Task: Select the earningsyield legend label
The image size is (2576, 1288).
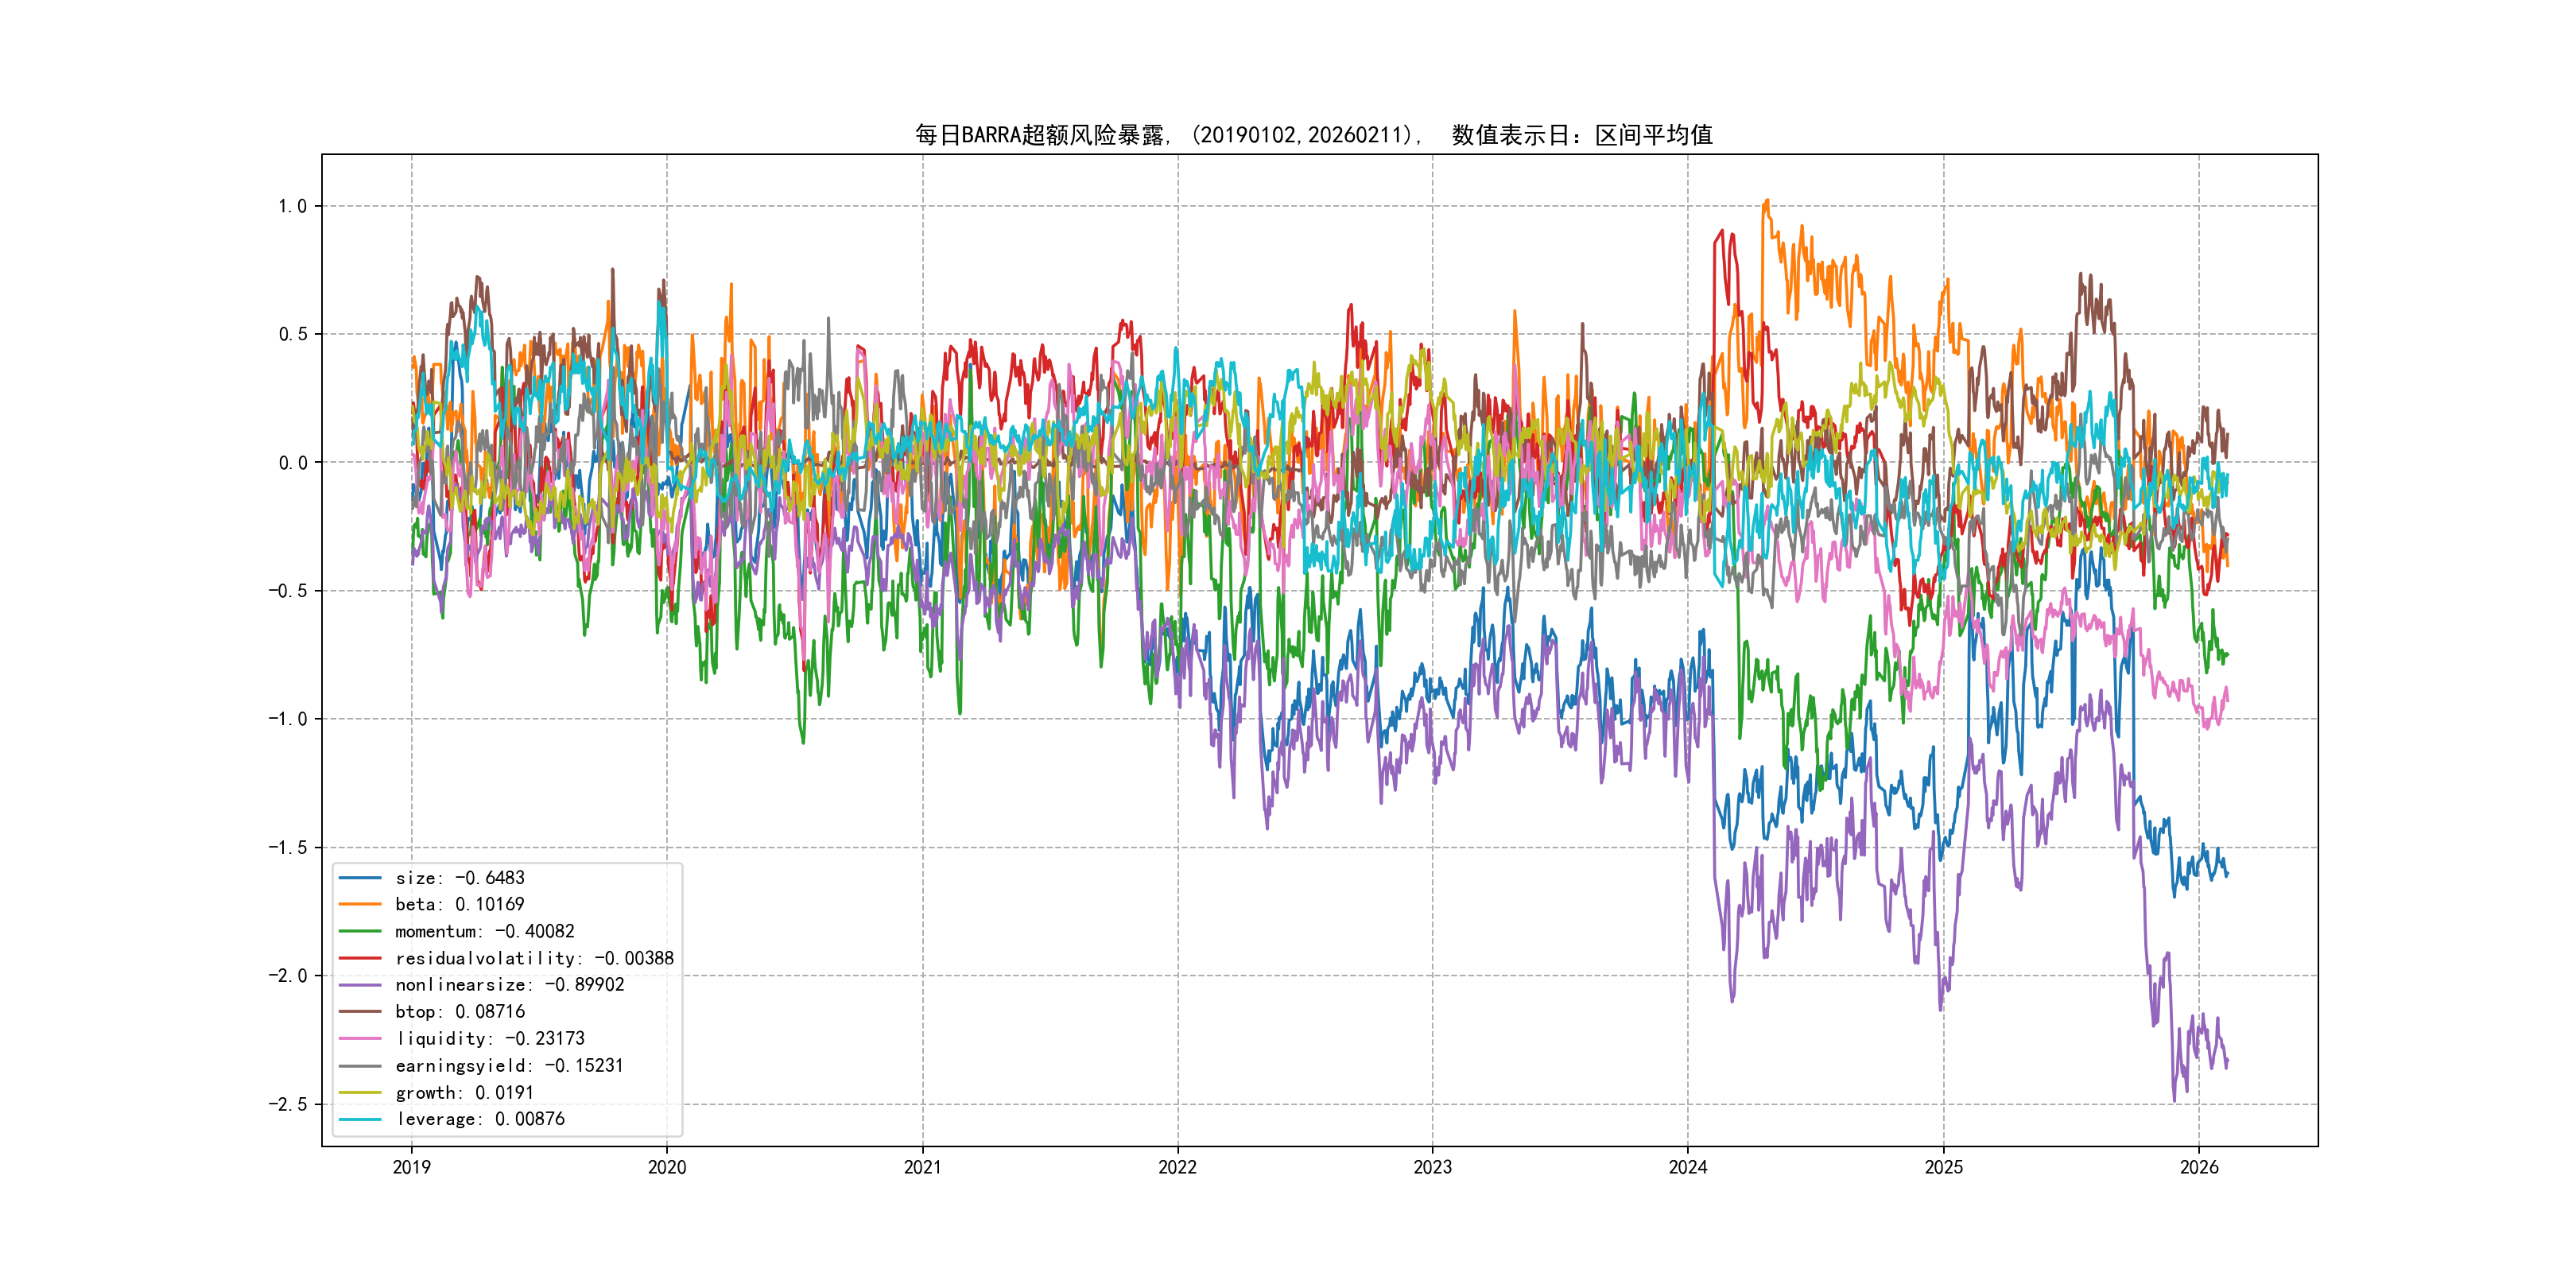Action: coord(509,1066)
